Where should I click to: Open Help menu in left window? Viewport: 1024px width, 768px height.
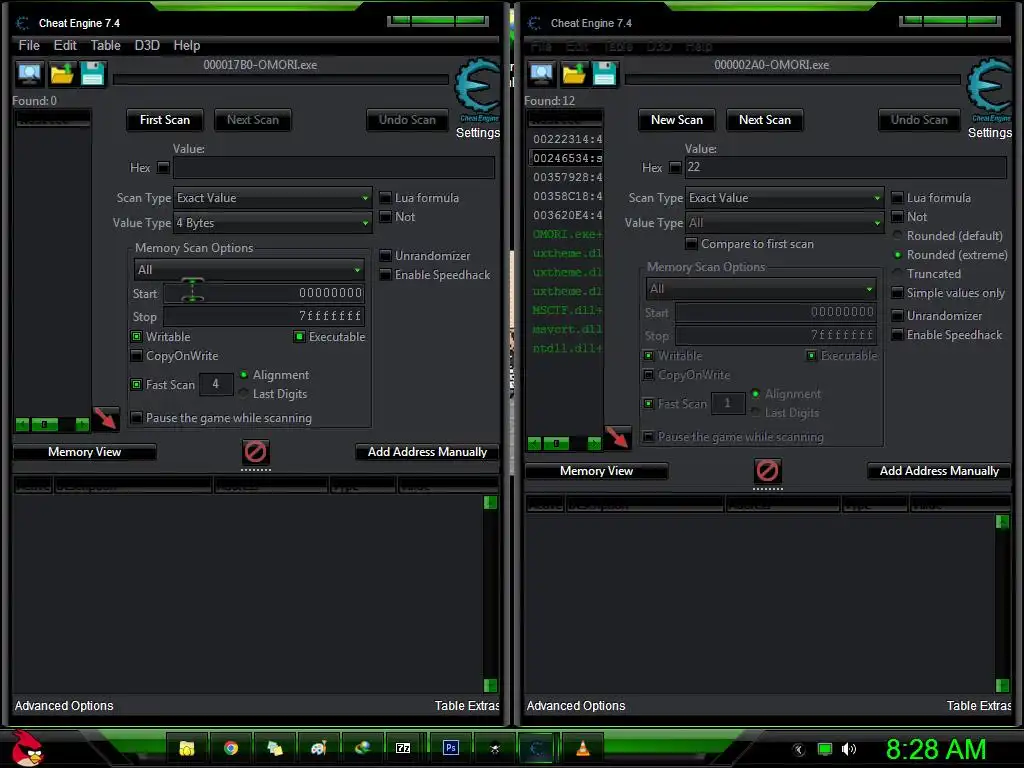(x=187, y=45)
